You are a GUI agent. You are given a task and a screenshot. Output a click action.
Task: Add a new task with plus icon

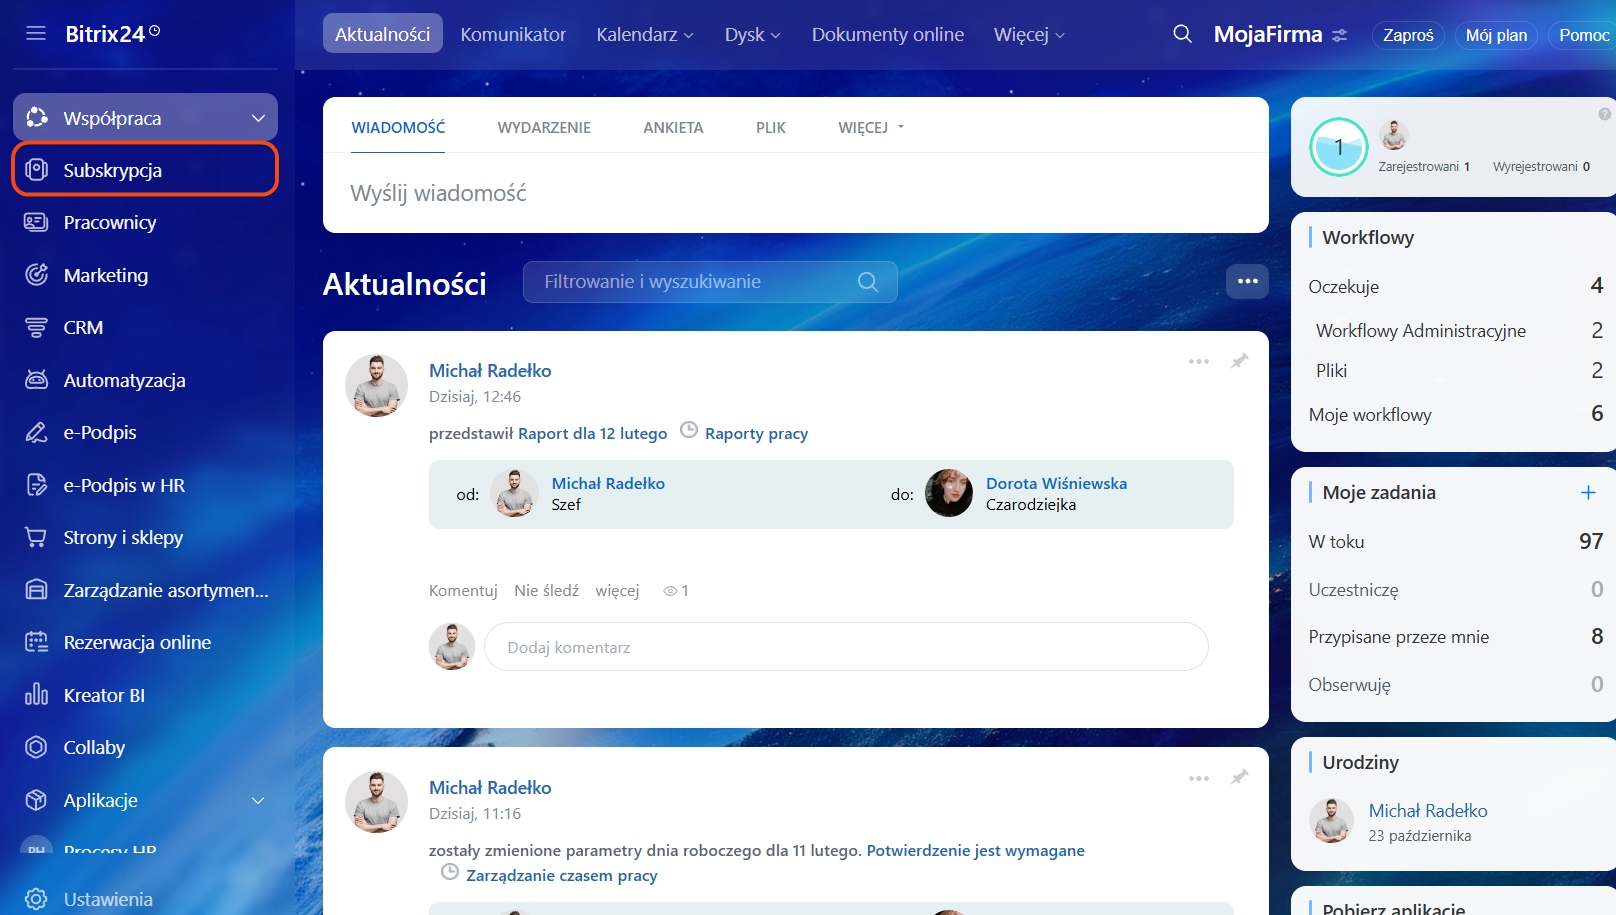point(1588,492)
